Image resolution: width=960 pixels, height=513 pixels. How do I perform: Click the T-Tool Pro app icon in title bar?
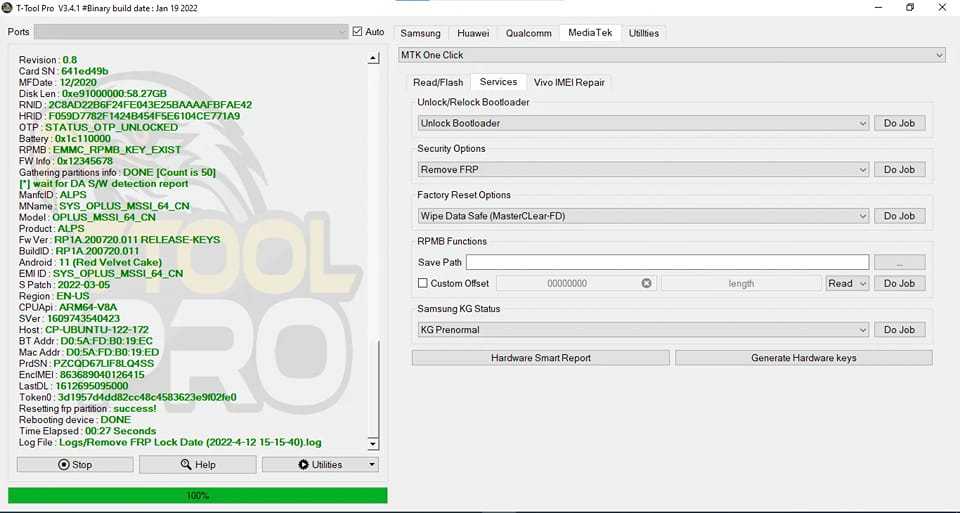(x=7, y=8)
